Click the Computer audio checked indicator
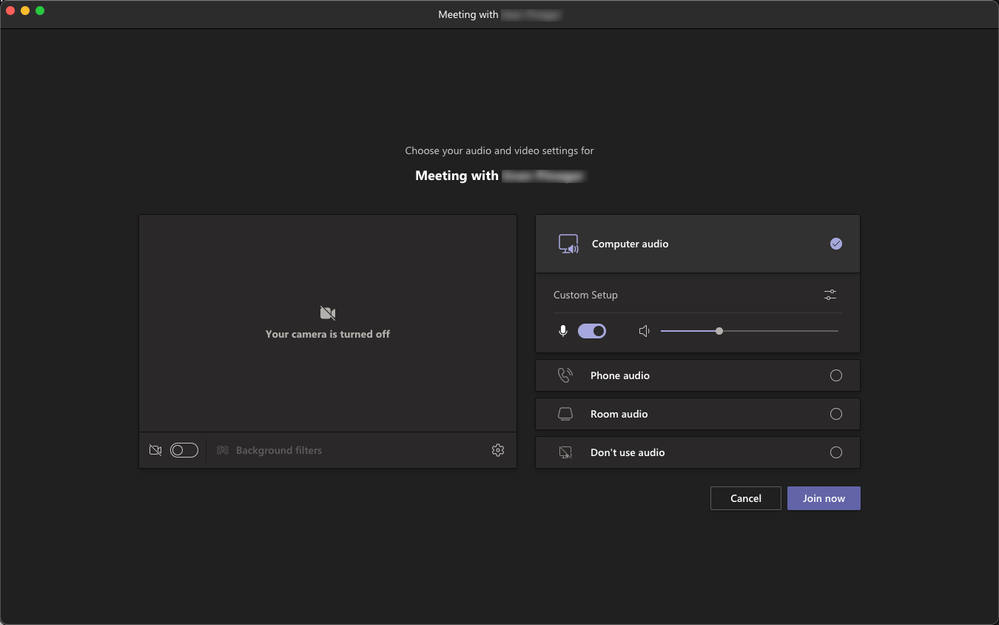Image resolution: width=999 pixels, height=625 pixels. 836,244
